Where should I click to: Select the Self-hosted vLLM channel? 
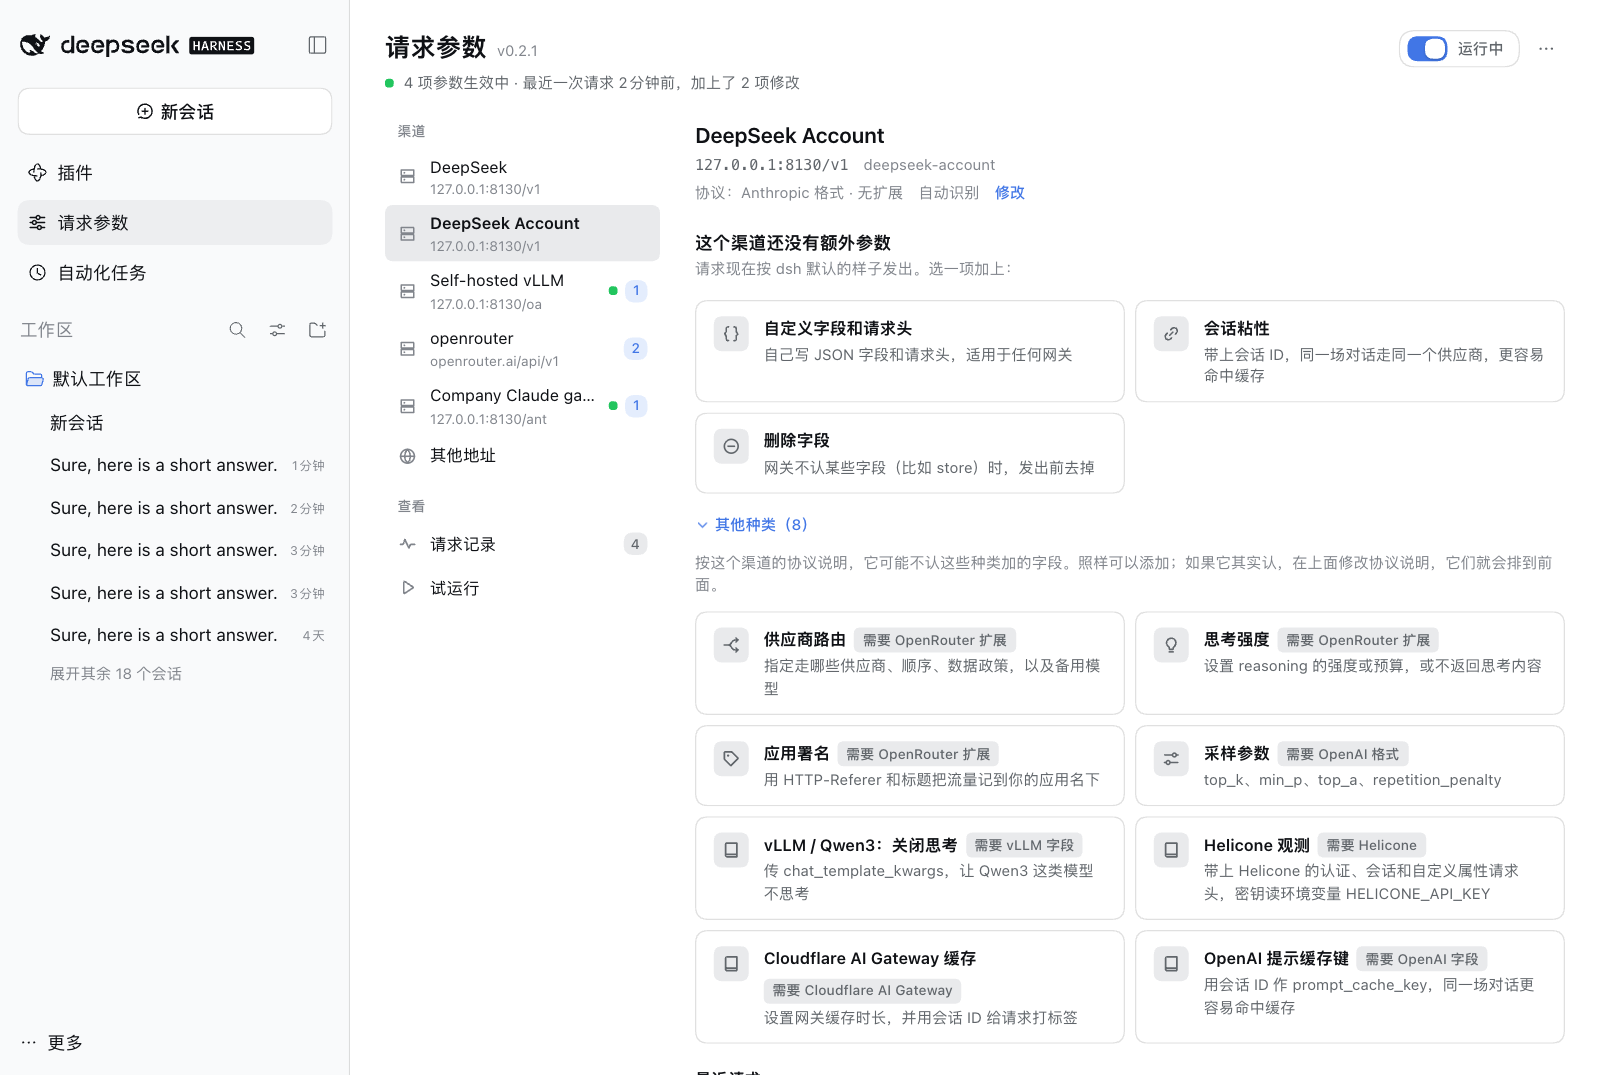click(x=522, y=291)
